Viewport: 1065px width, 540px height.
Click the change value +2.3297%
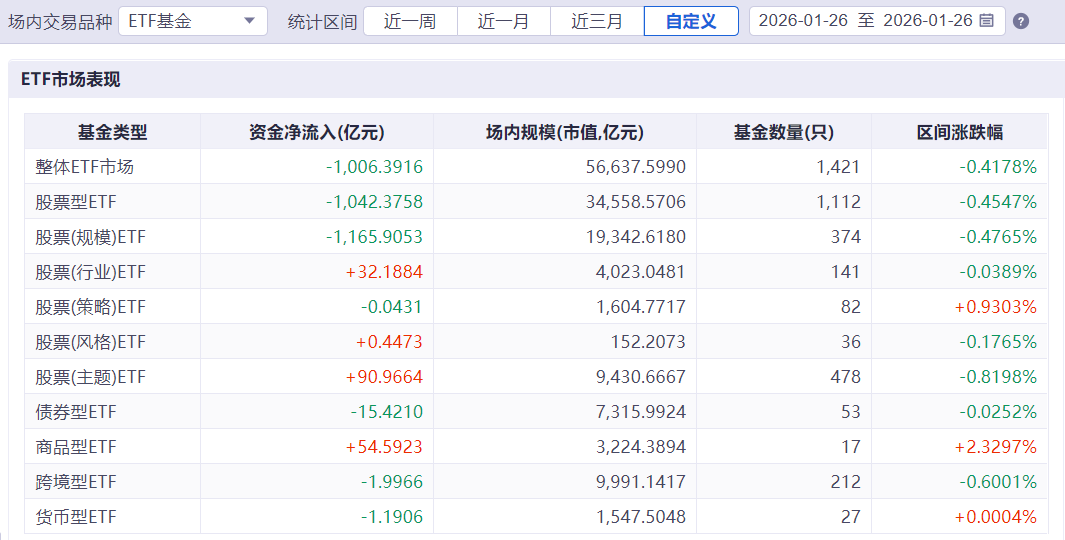pyautogui.click(x=996, y=447)
